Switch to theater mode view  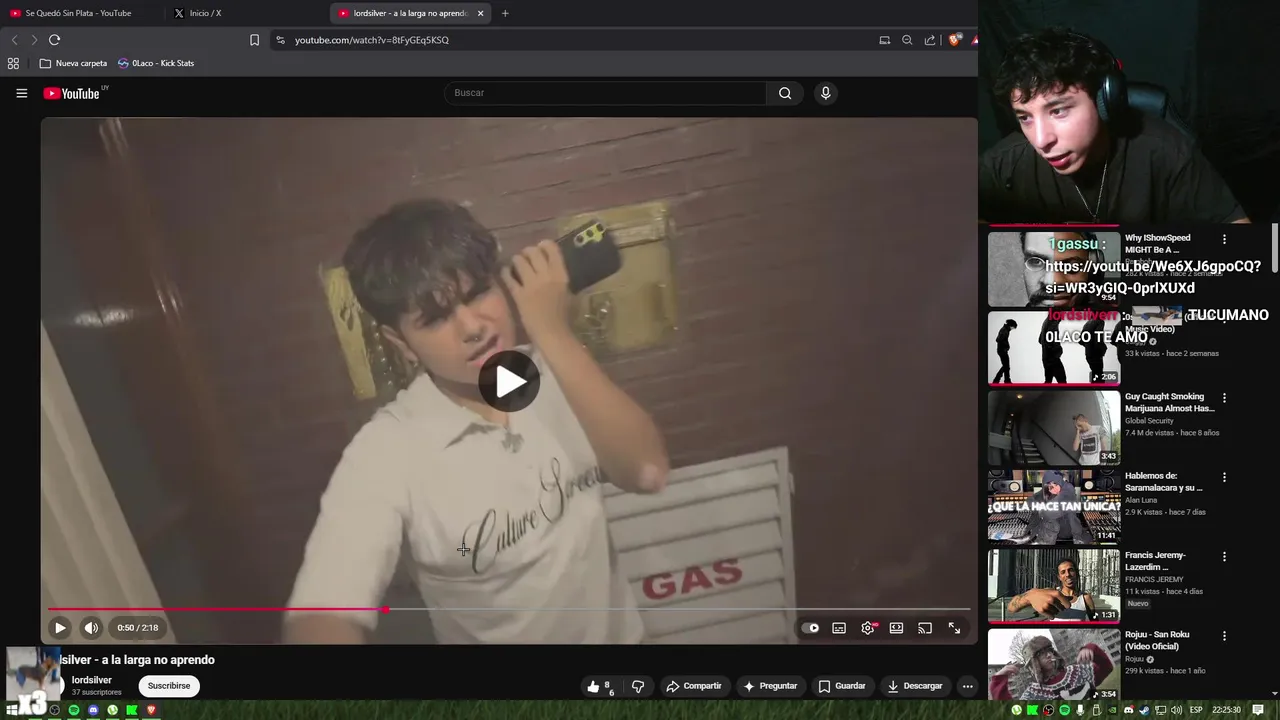tap(896, 628)
